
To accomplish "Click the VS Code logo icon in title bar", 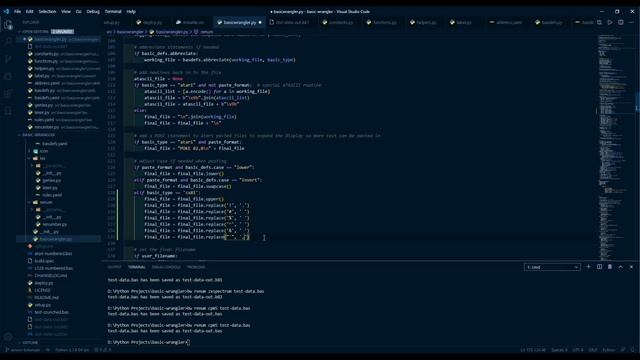I will pos(6,11).
